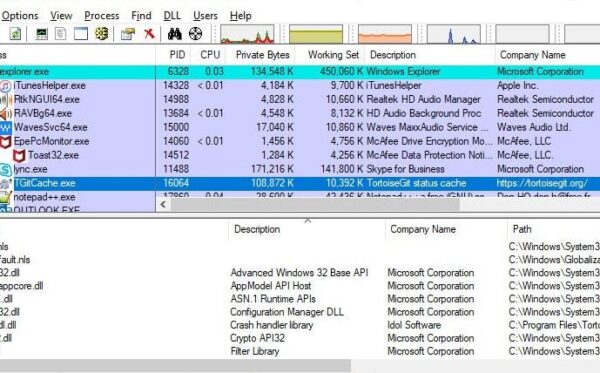Open the Options menu
Screen dimensions: 600x373
(20, 16)
